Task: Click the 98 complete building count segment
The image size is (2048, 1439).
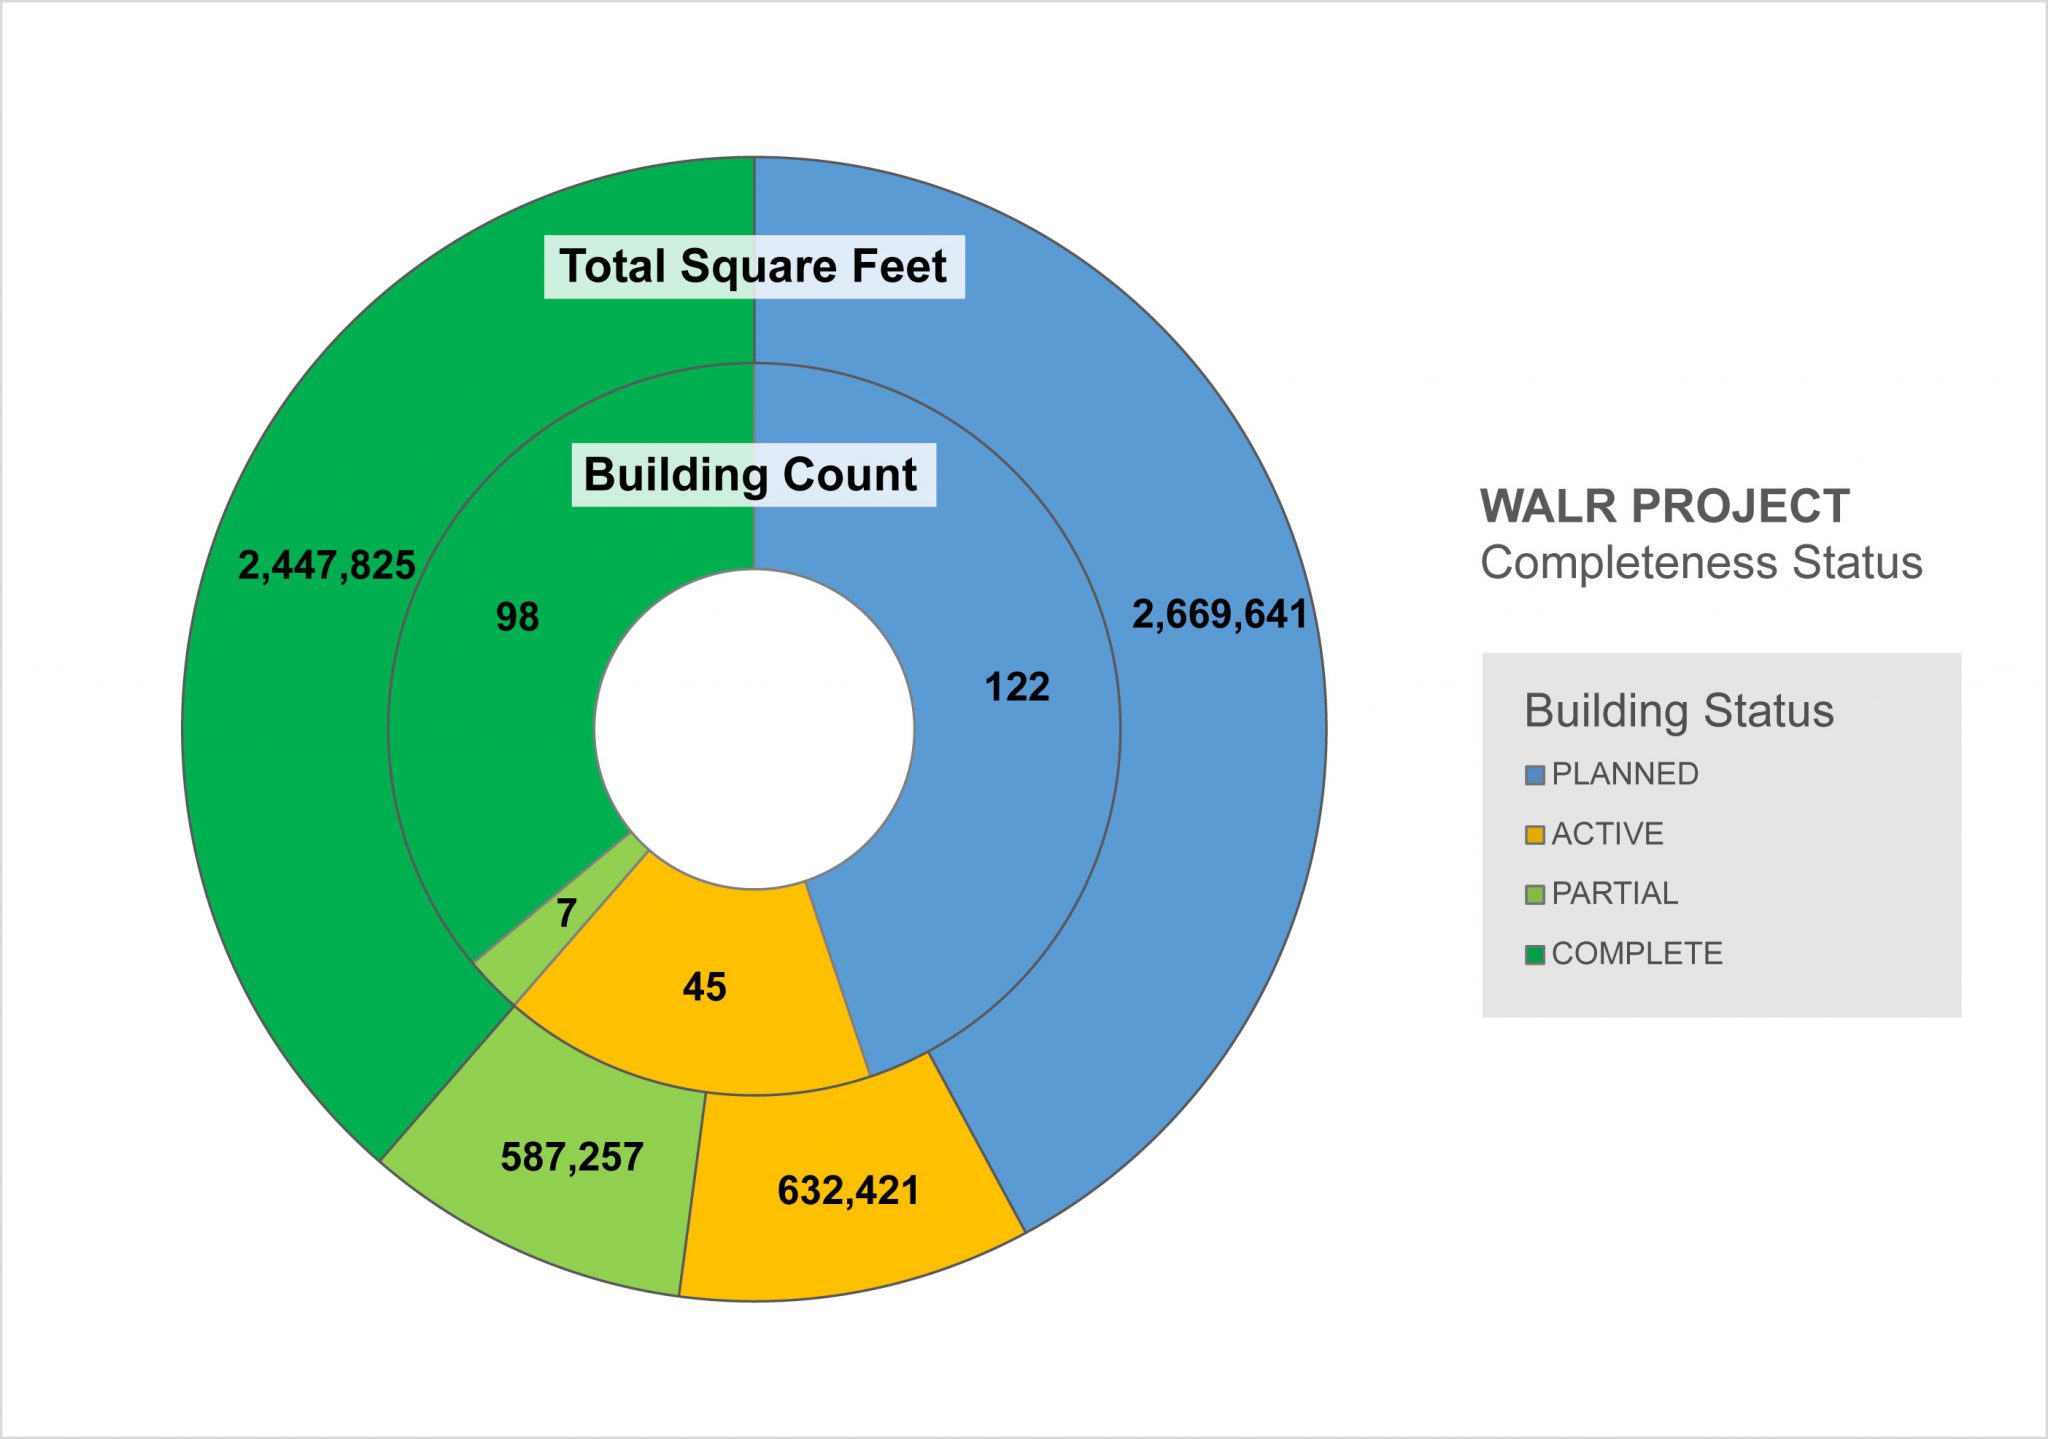Action: (x=517, y=617)
